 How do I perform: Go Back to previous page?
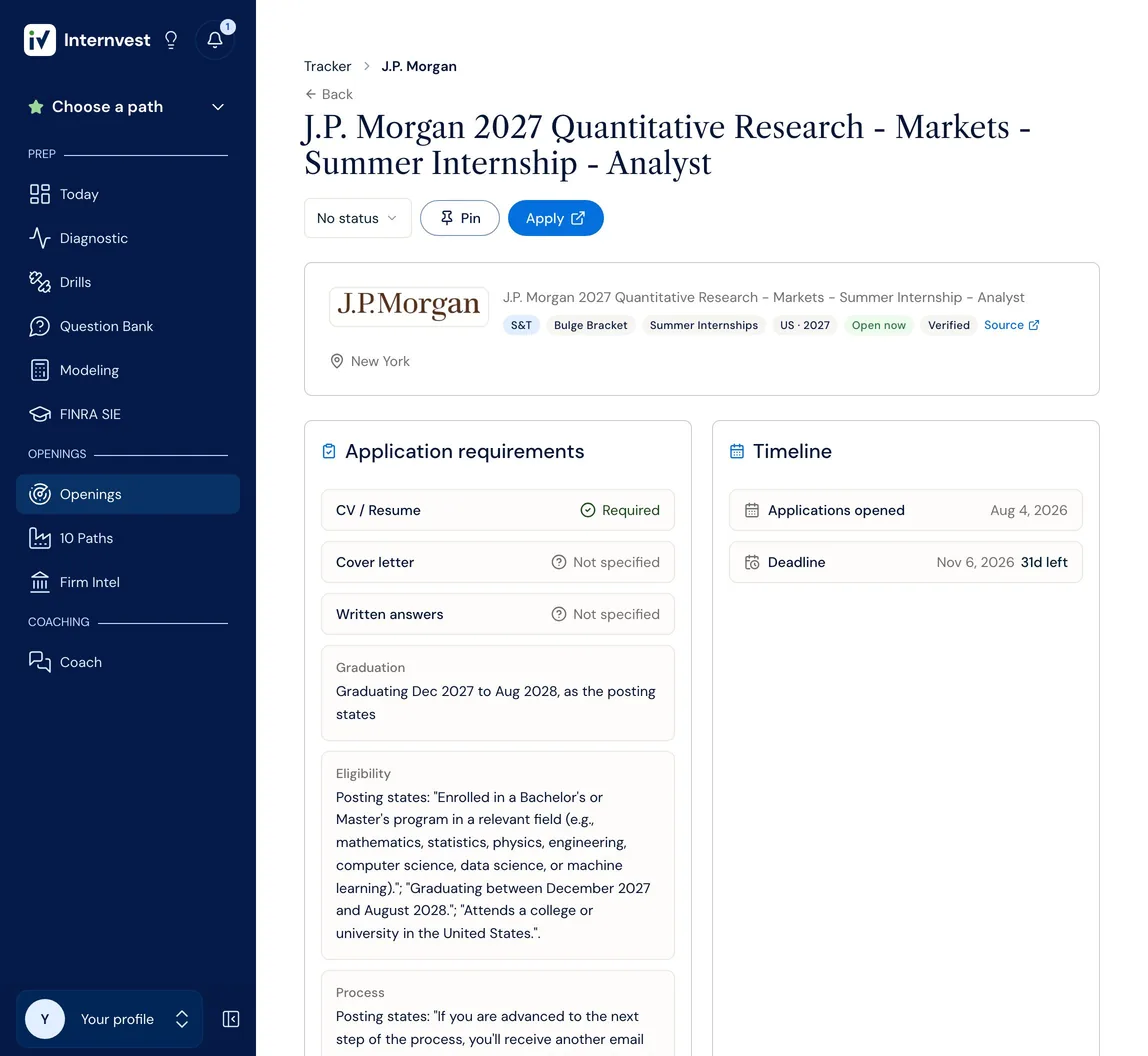click(x=329, y=94)
